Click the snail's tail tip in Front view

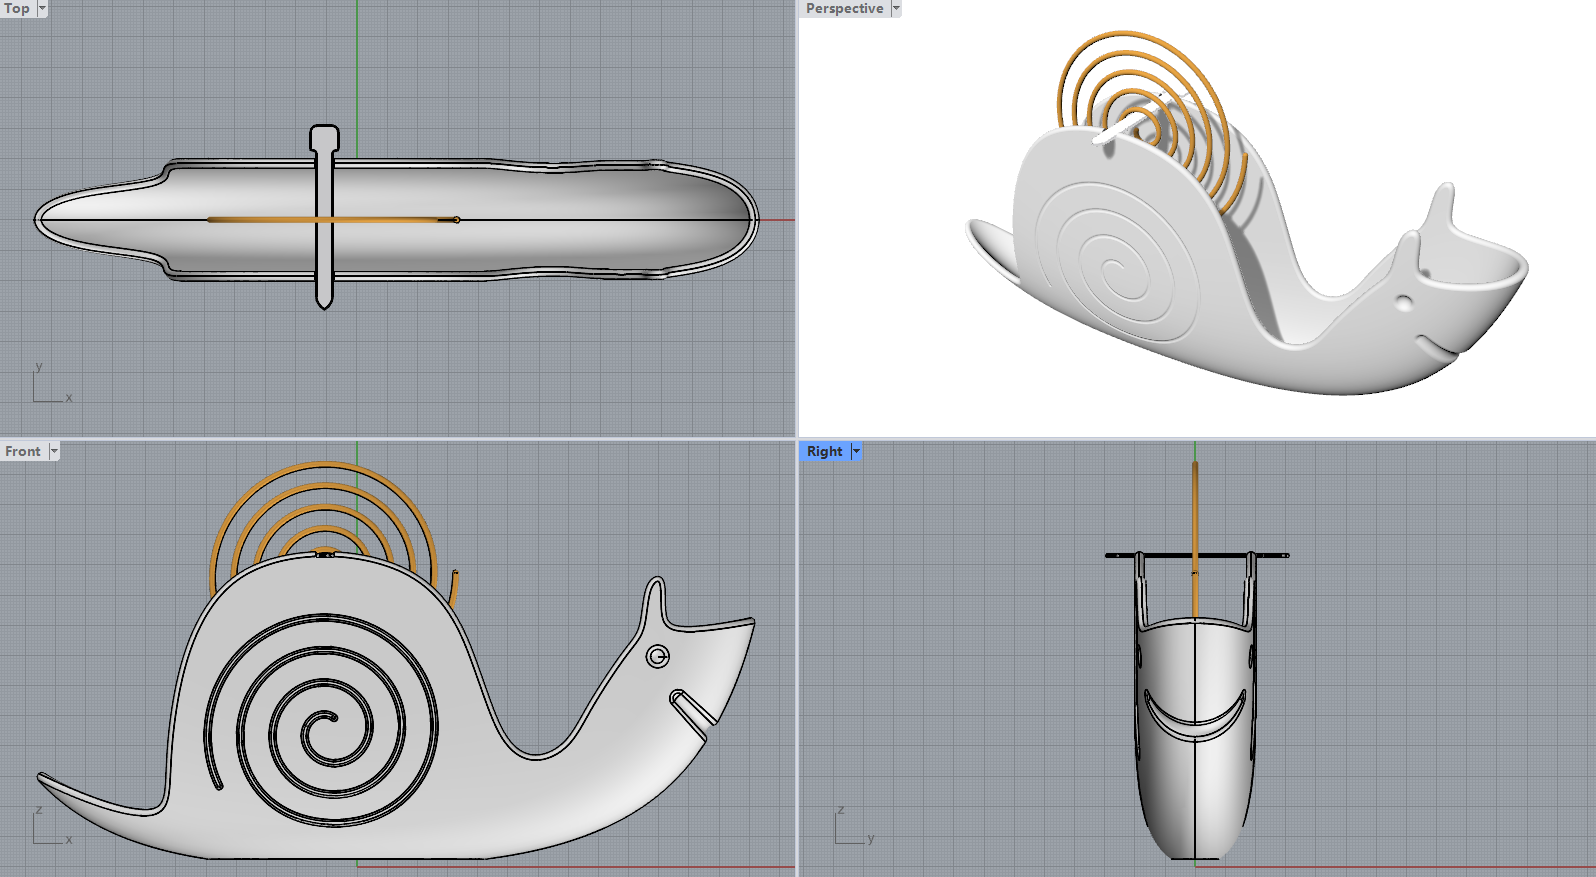[x=44, y=778]
